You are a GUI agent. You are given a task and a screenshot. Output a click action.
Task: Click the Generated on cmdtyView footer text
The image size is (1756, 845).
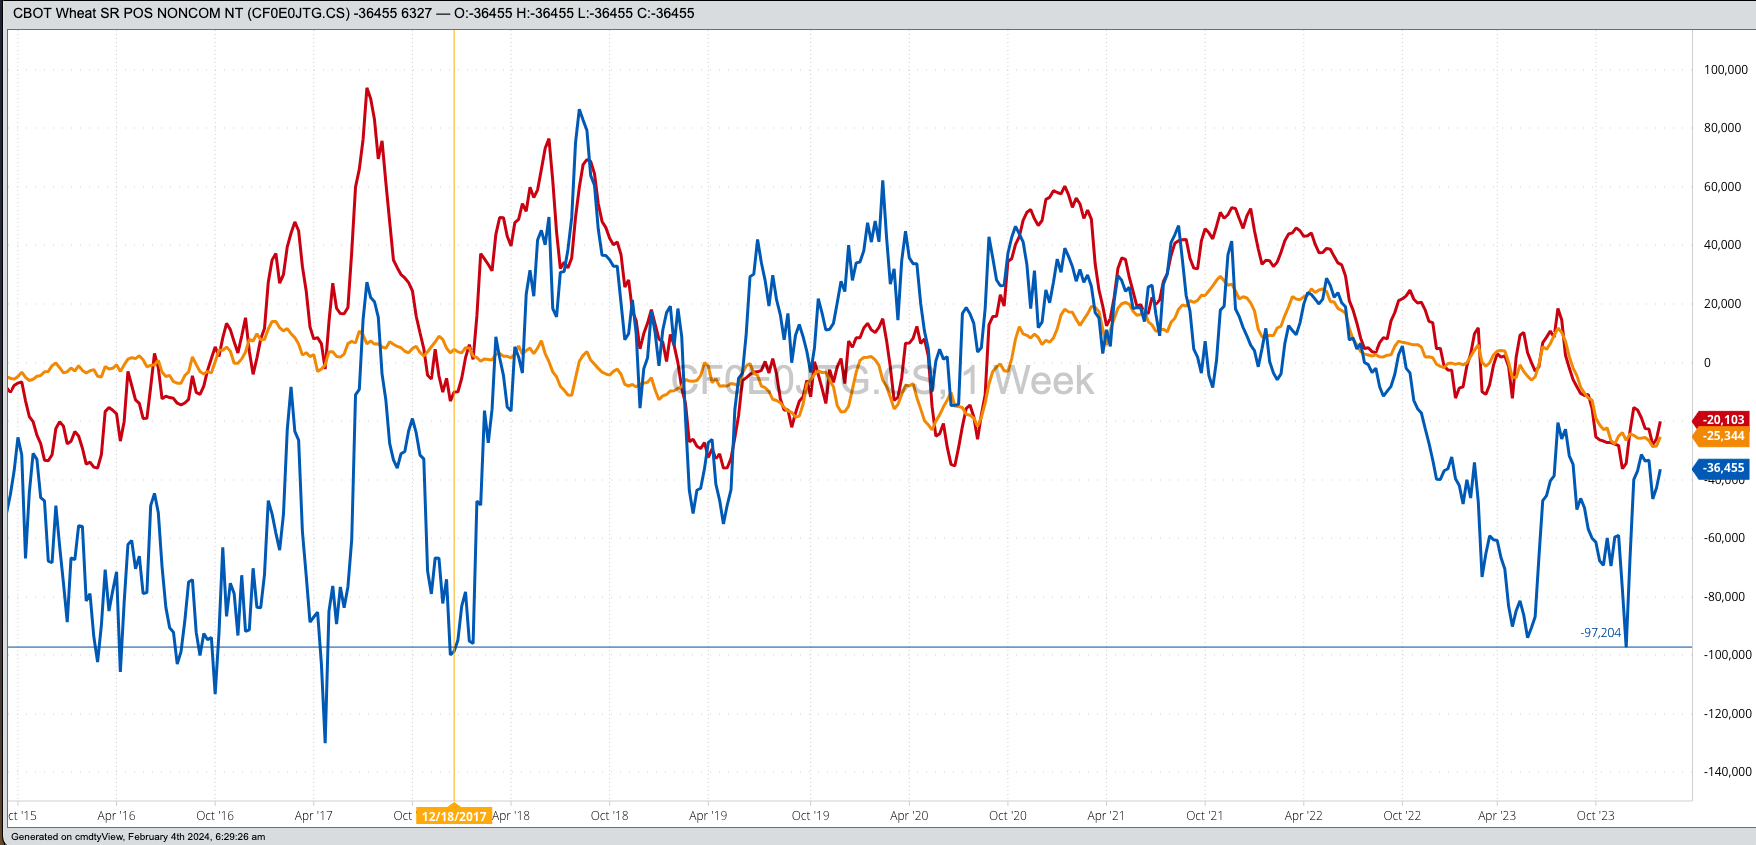[138, 837]
